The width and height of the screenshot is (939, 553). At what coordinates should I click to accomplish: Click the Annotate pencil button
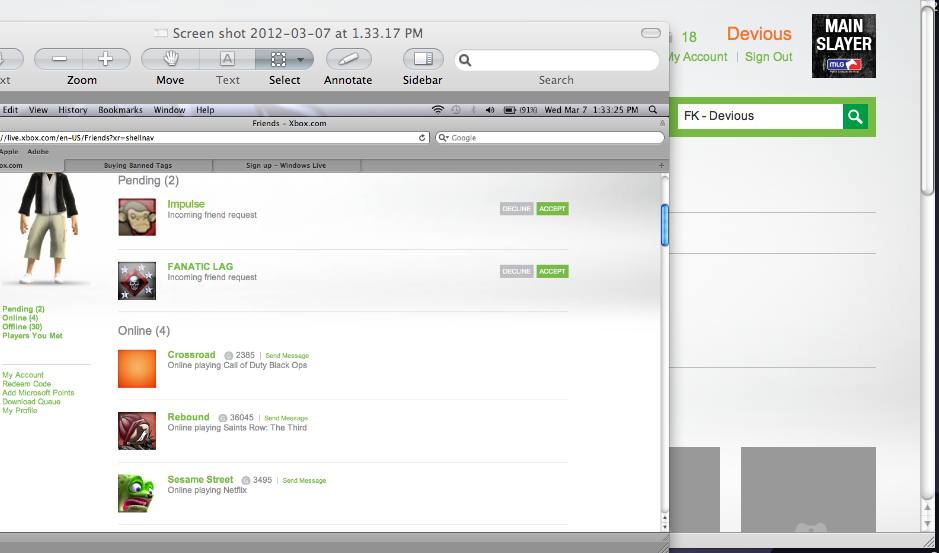pos(349,59)
